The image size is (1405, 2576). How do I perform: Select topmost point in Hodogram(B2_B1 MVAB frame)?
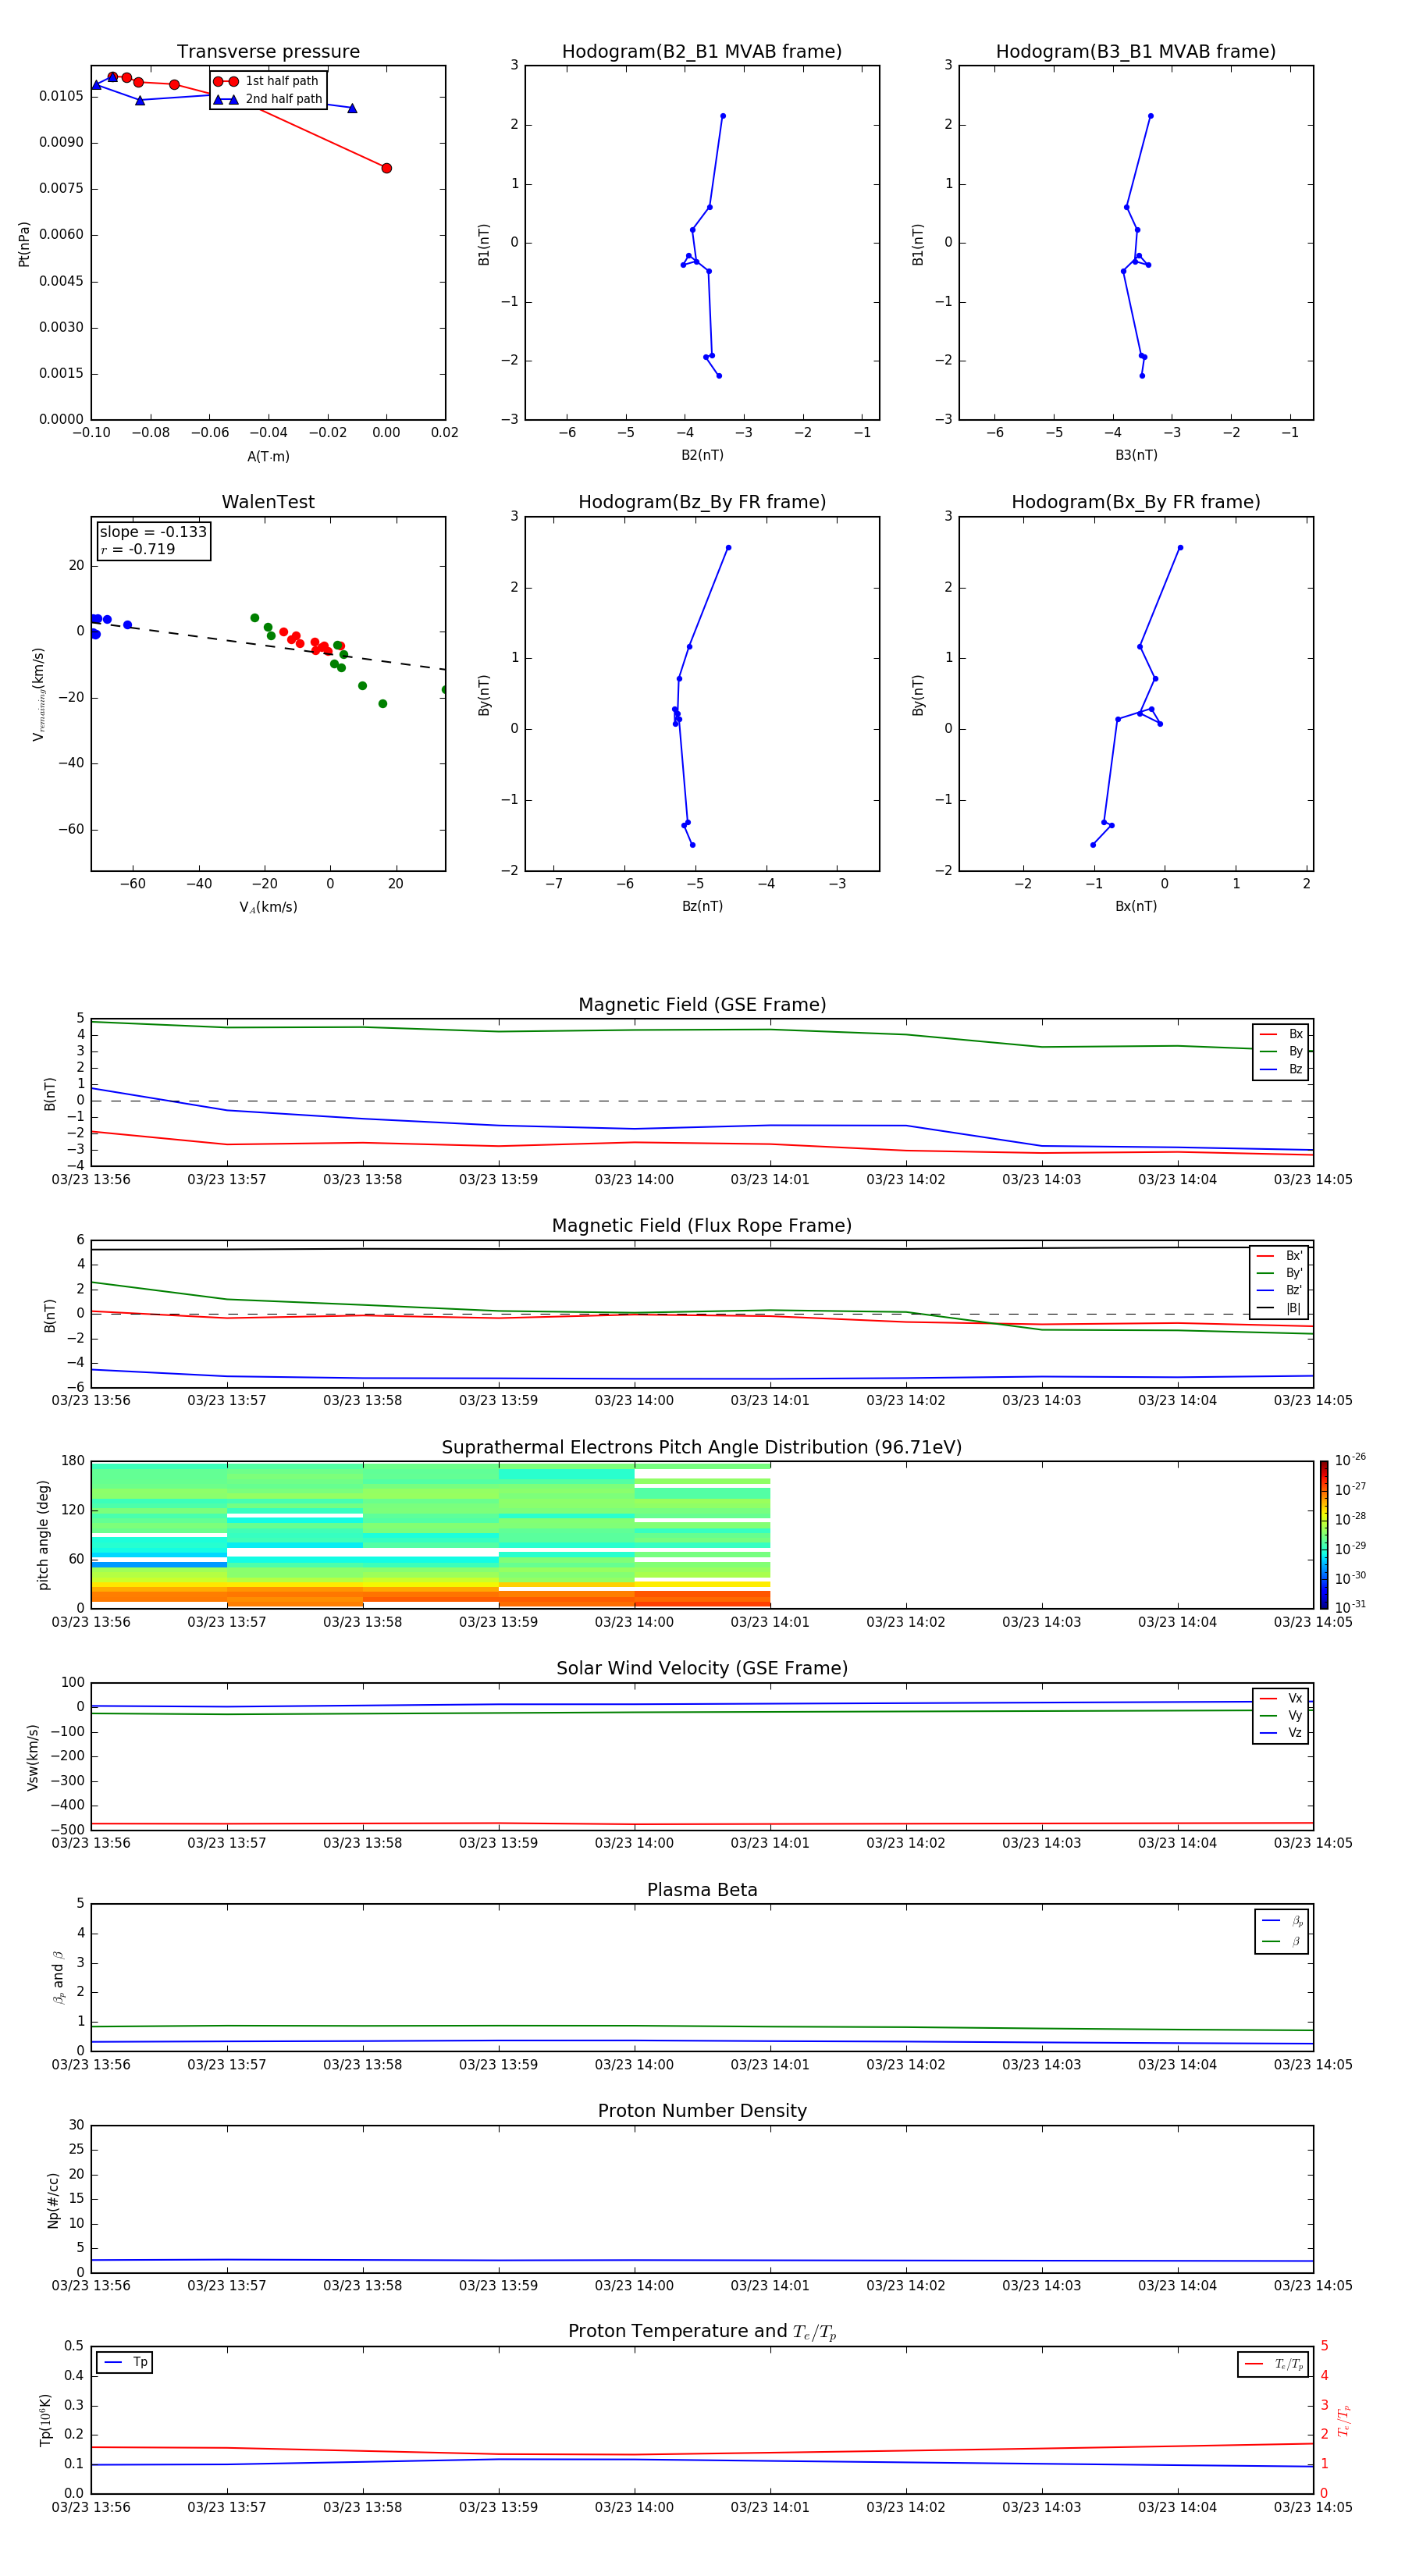[x=723, y=116]
